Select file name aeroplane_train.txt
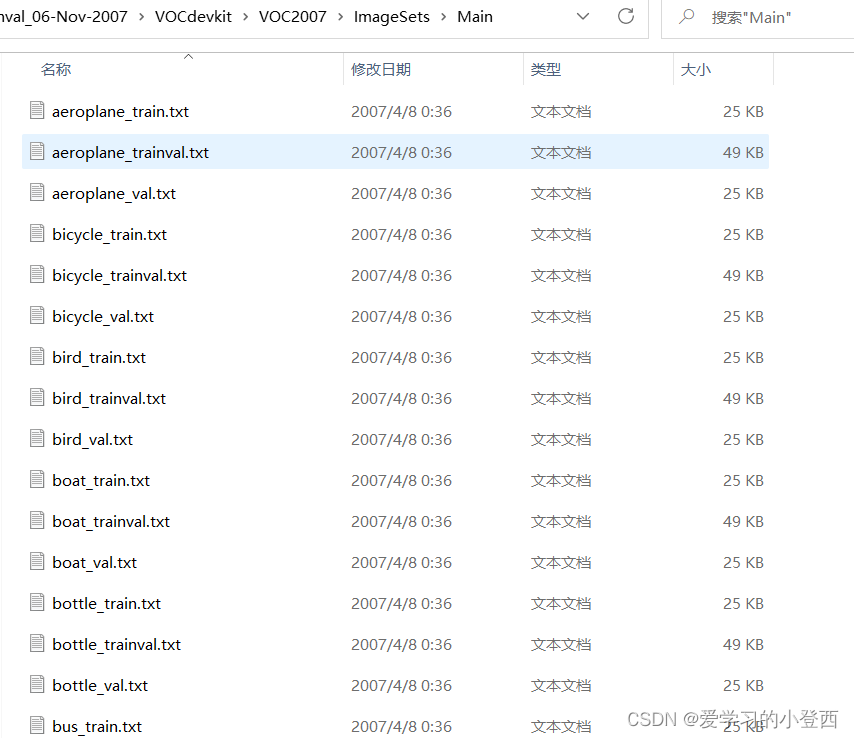Viewport: 854px width, 738px height. [120, 112]
